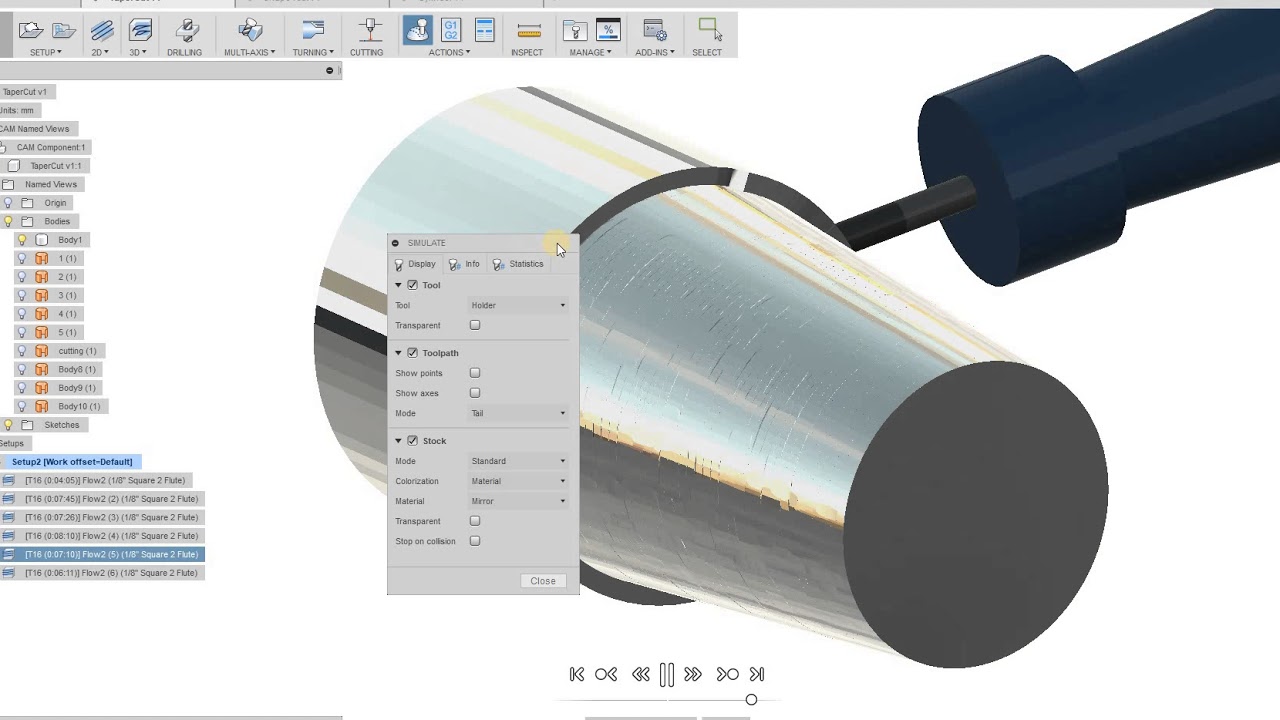The image size is (1280, 720).
Task: Open the Colorization Material dropdown
Action: click(x=518, y=481)
